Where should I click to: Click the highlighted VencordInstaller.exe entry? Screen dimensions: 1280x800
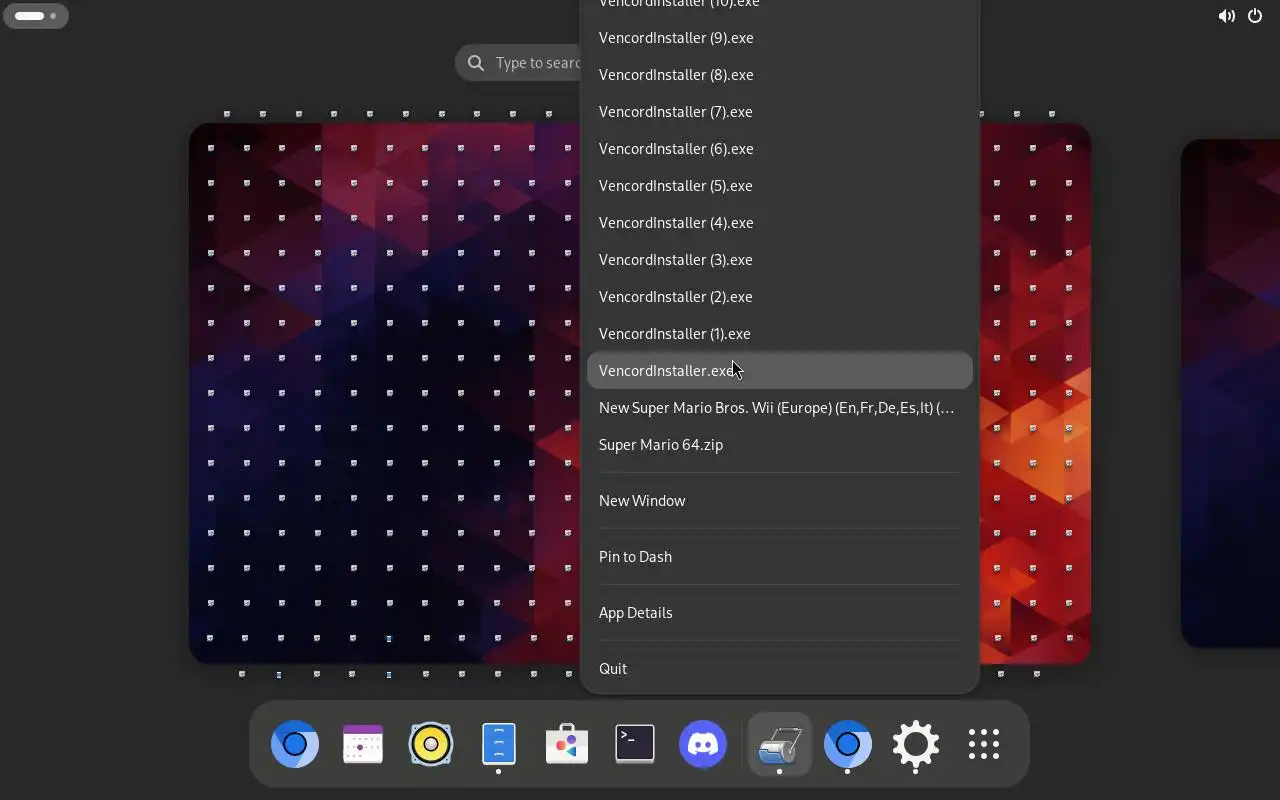coord(780,371)
